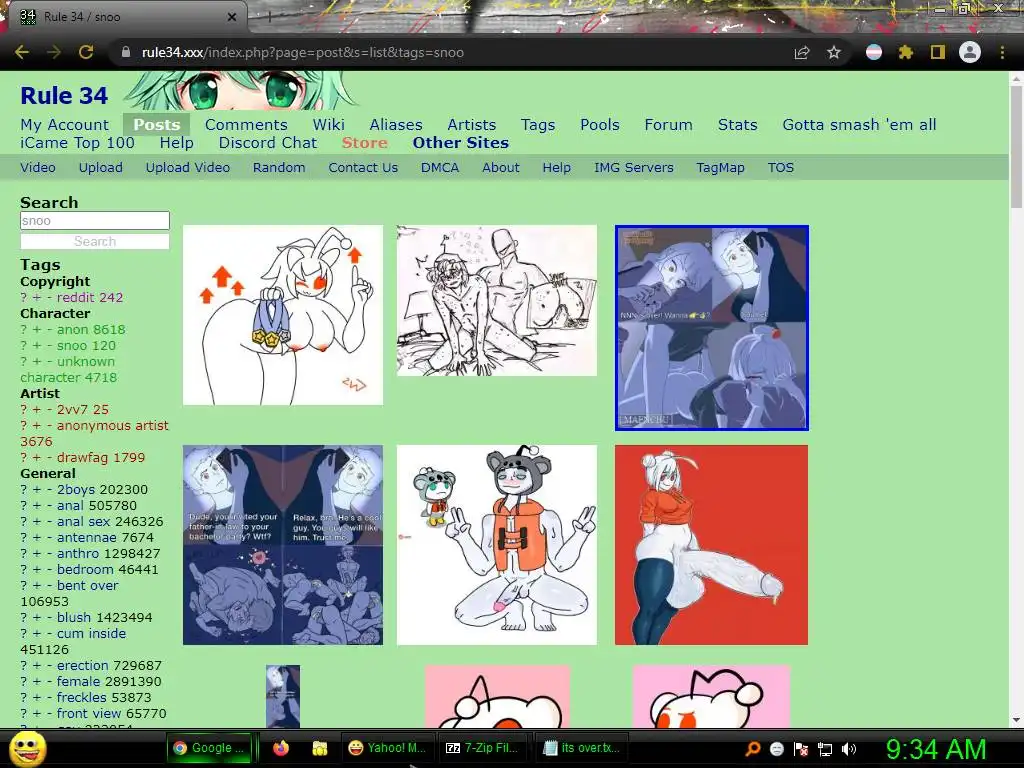The image size is (1024, 768).
Task: Open 'its over.txt' Notepad taskbar item
Action: pyautogui.click(x=581, y=748)
